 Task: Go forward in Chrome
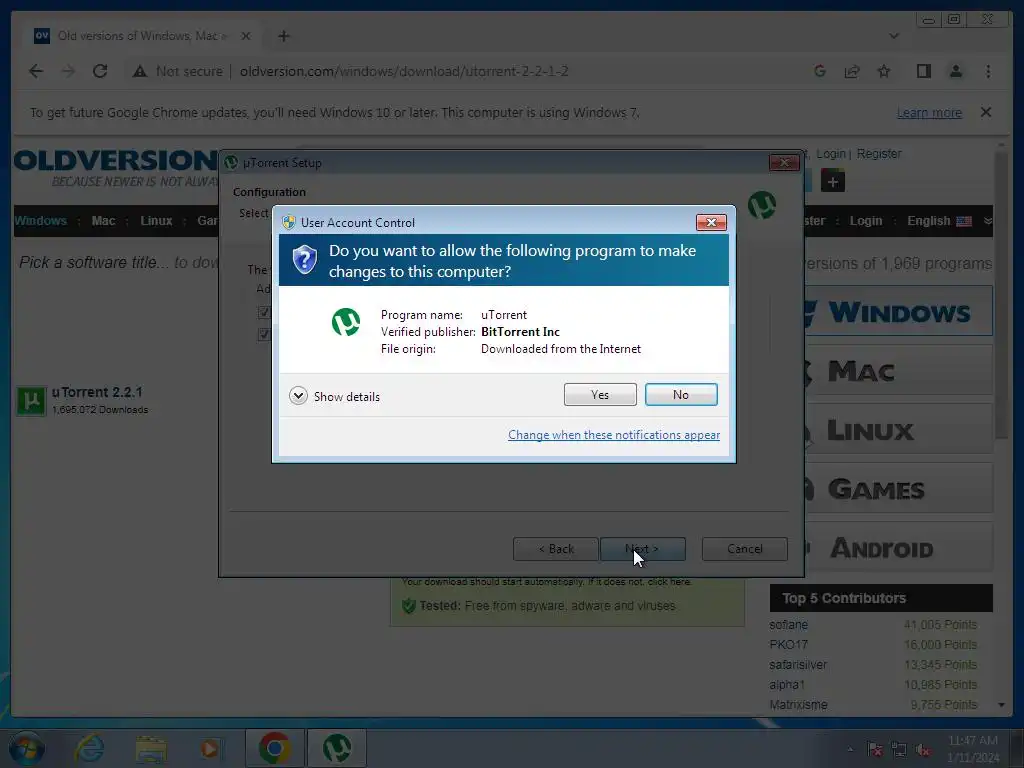(x=68, y=71)
